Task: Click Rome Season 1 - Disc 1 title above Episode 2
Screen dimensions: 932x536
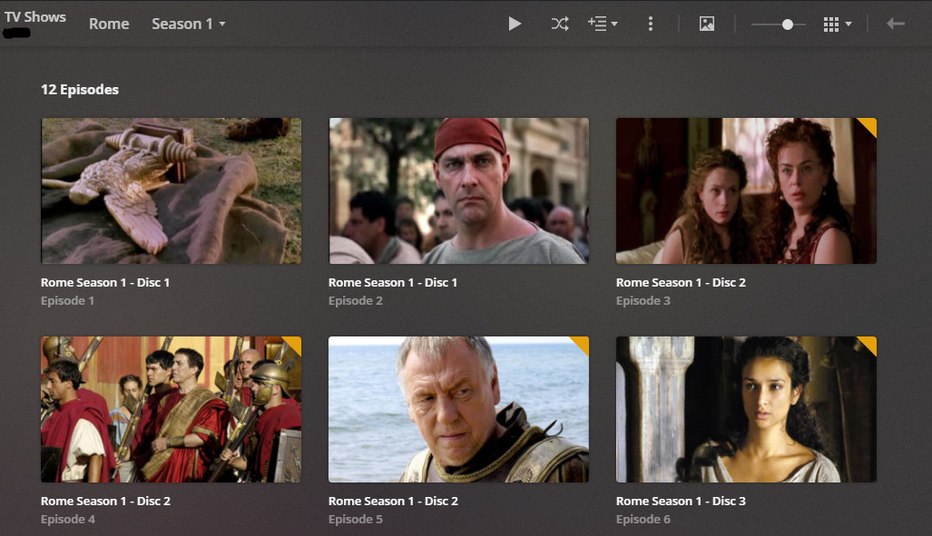Action: pos(393,282)
